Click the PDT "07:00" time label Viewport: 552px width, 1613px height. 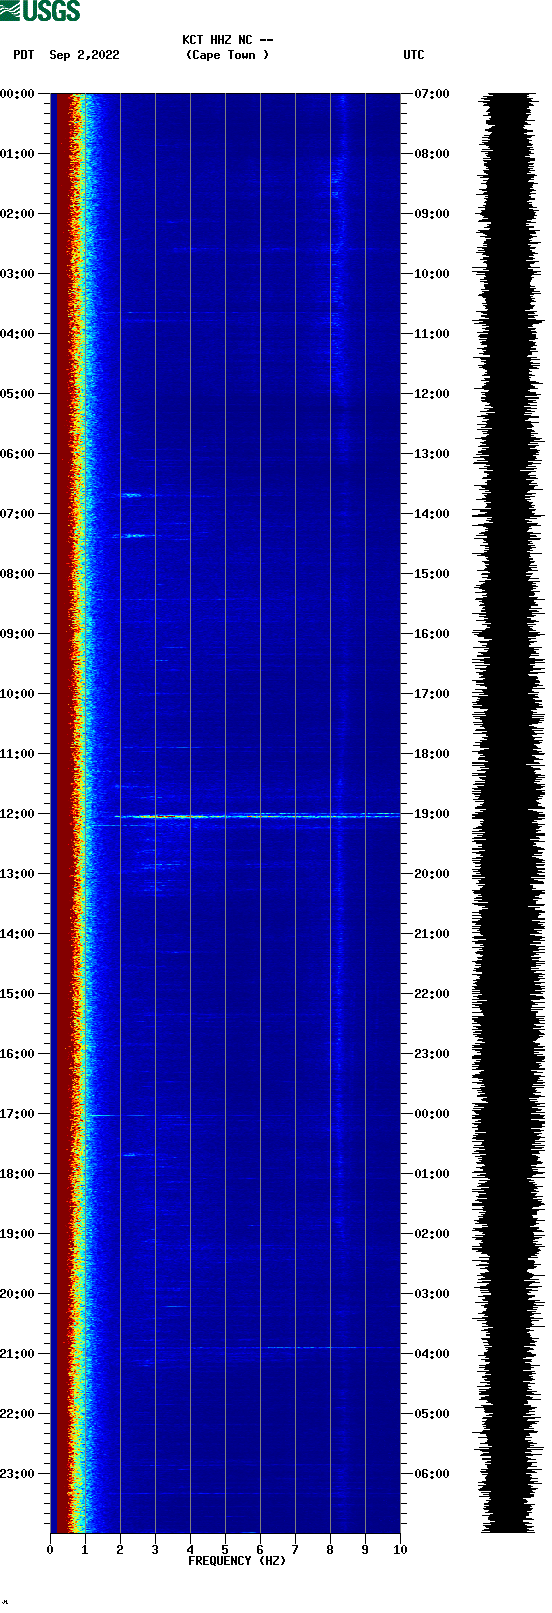17,514
